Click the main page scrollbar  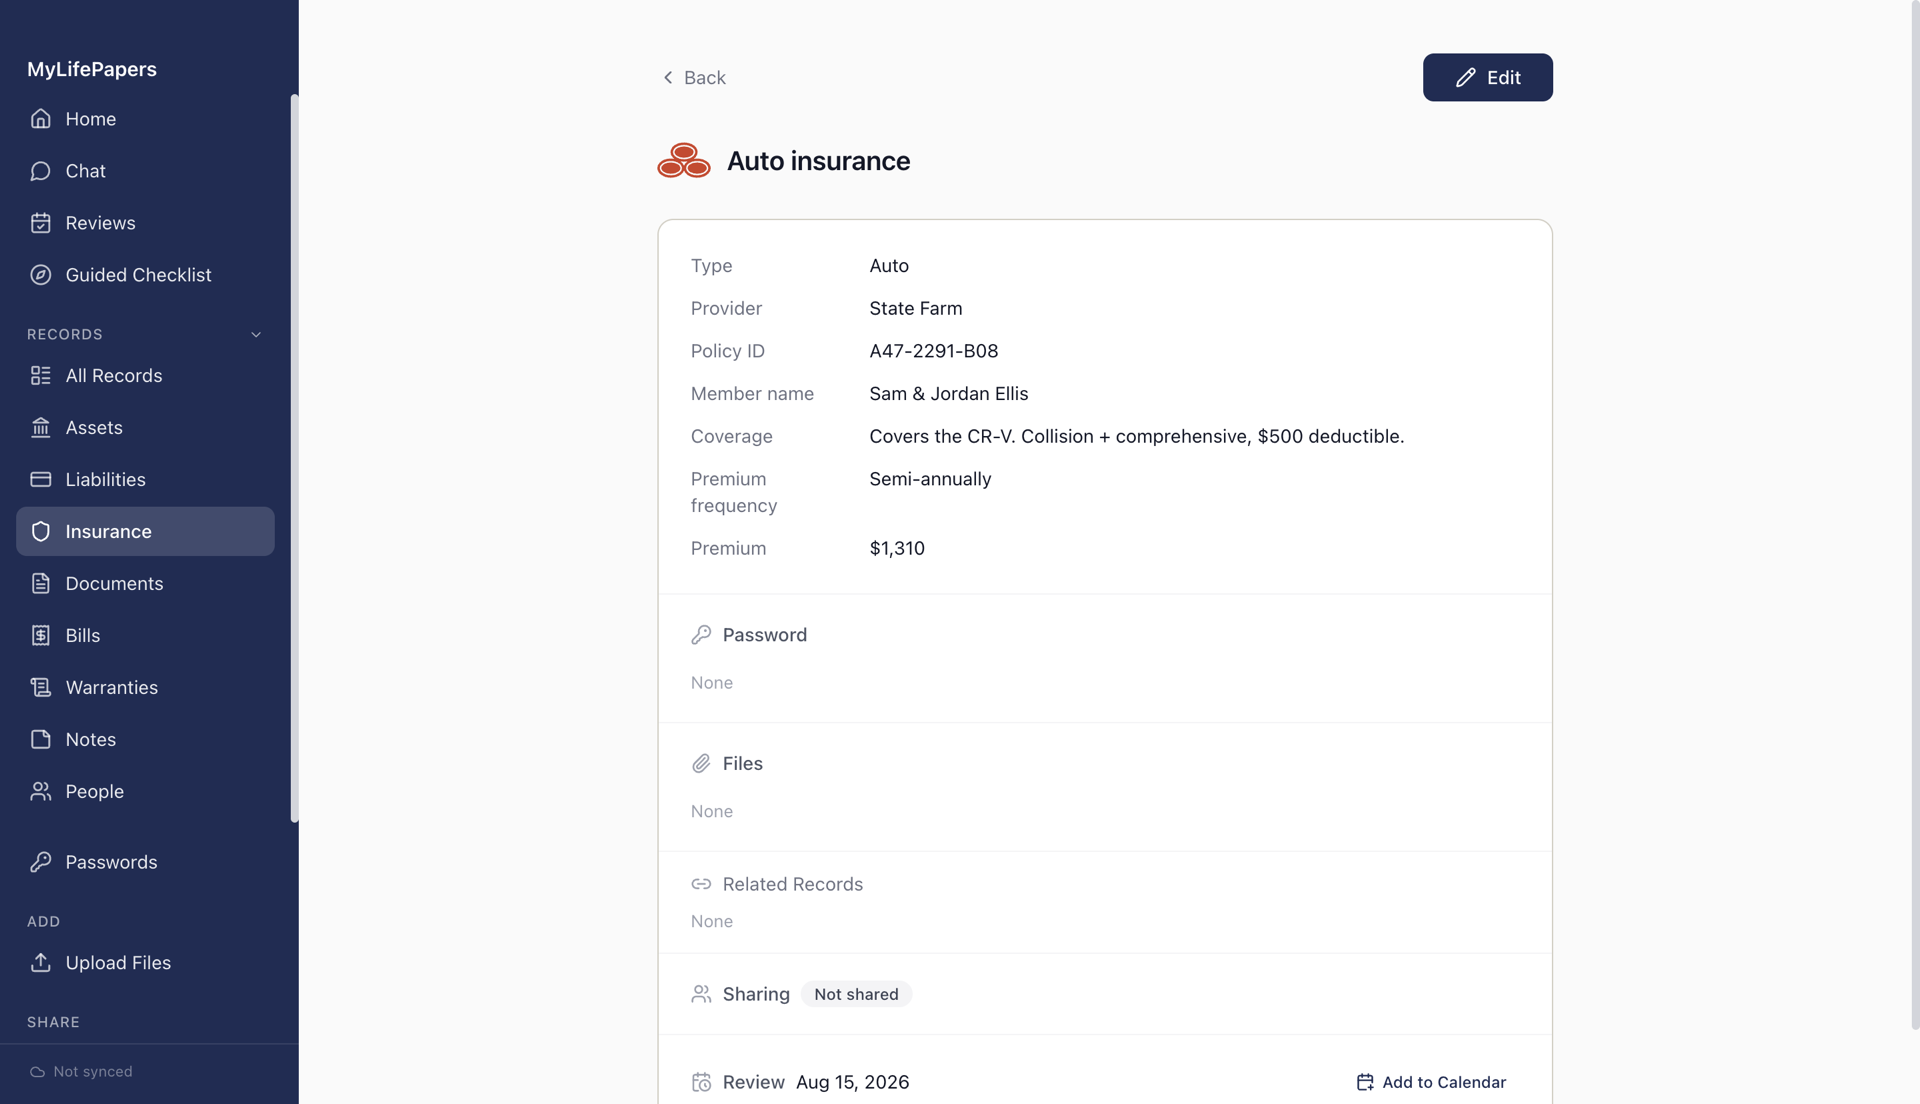[x=1914, y=515]
